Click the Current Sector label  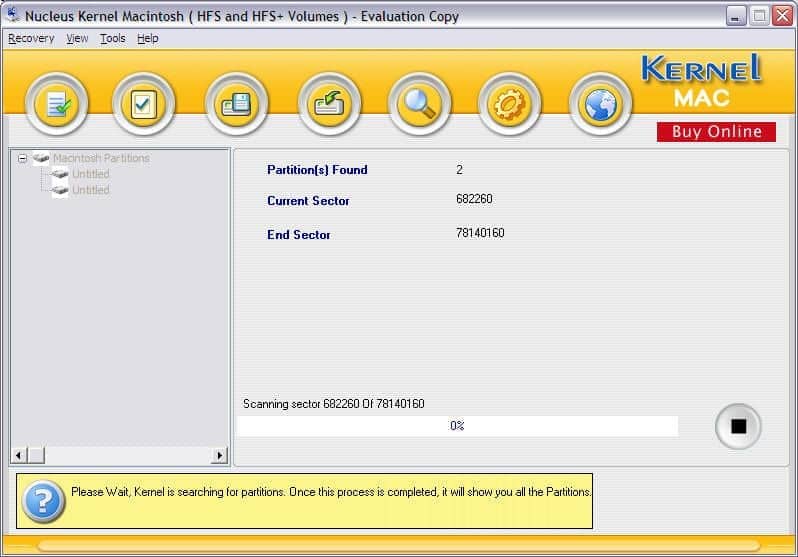[x=308, y=201]
